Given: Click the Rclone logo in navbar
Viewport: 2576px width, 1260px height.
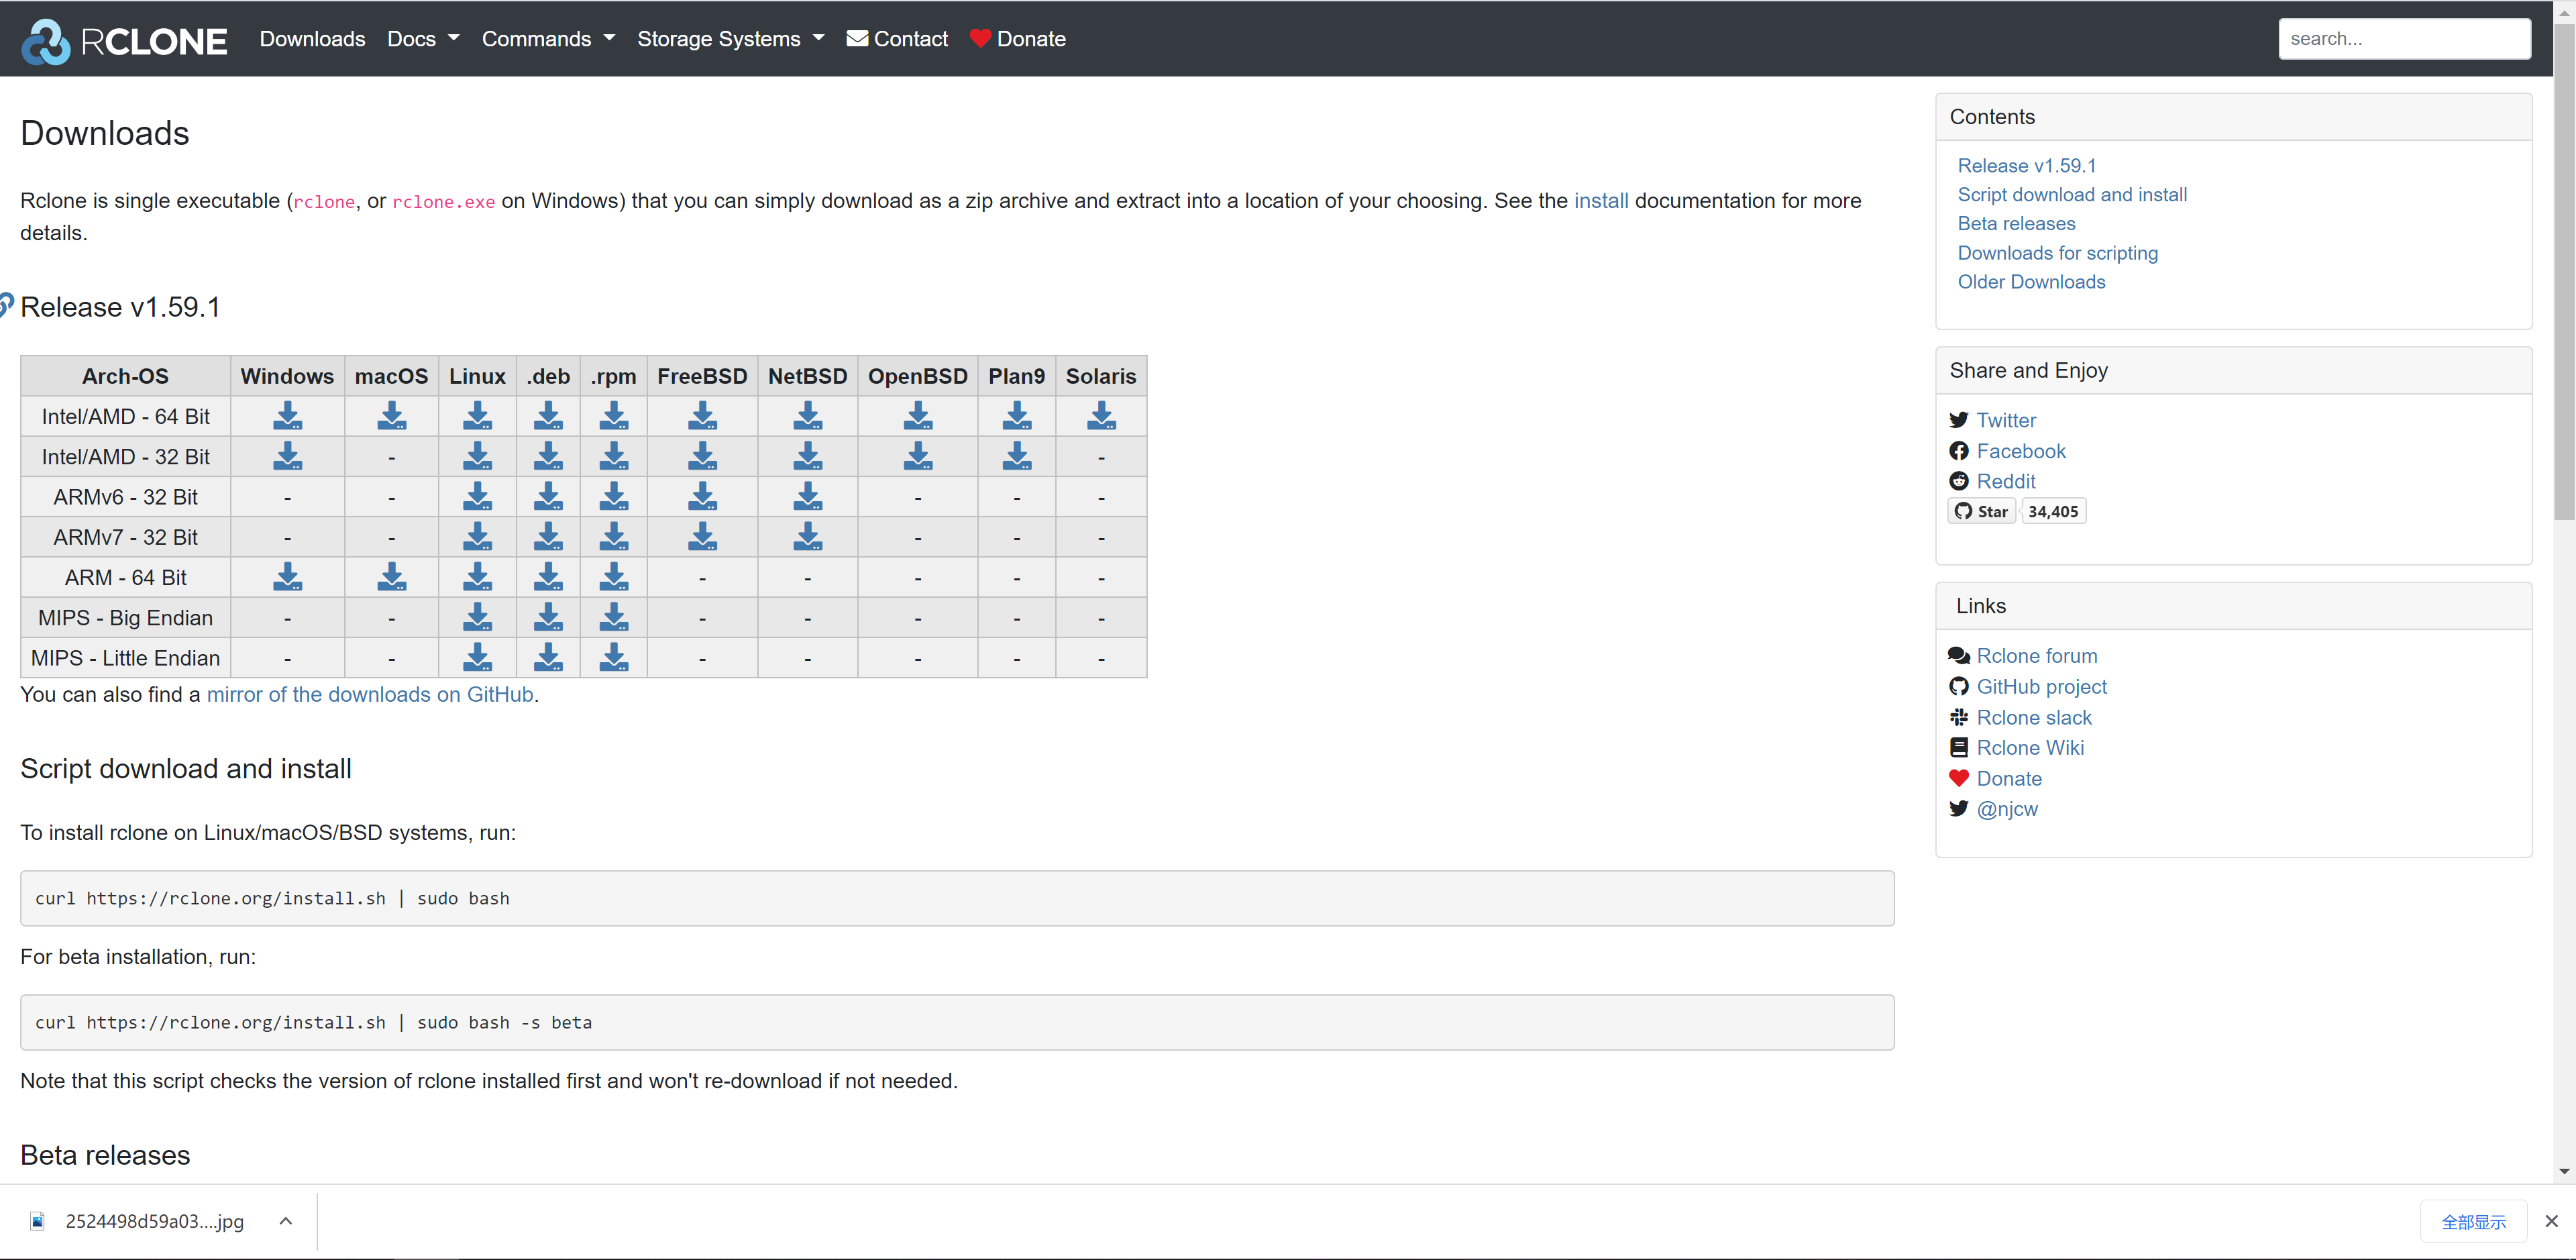Looking at the screenshot, I should (124, 40).
